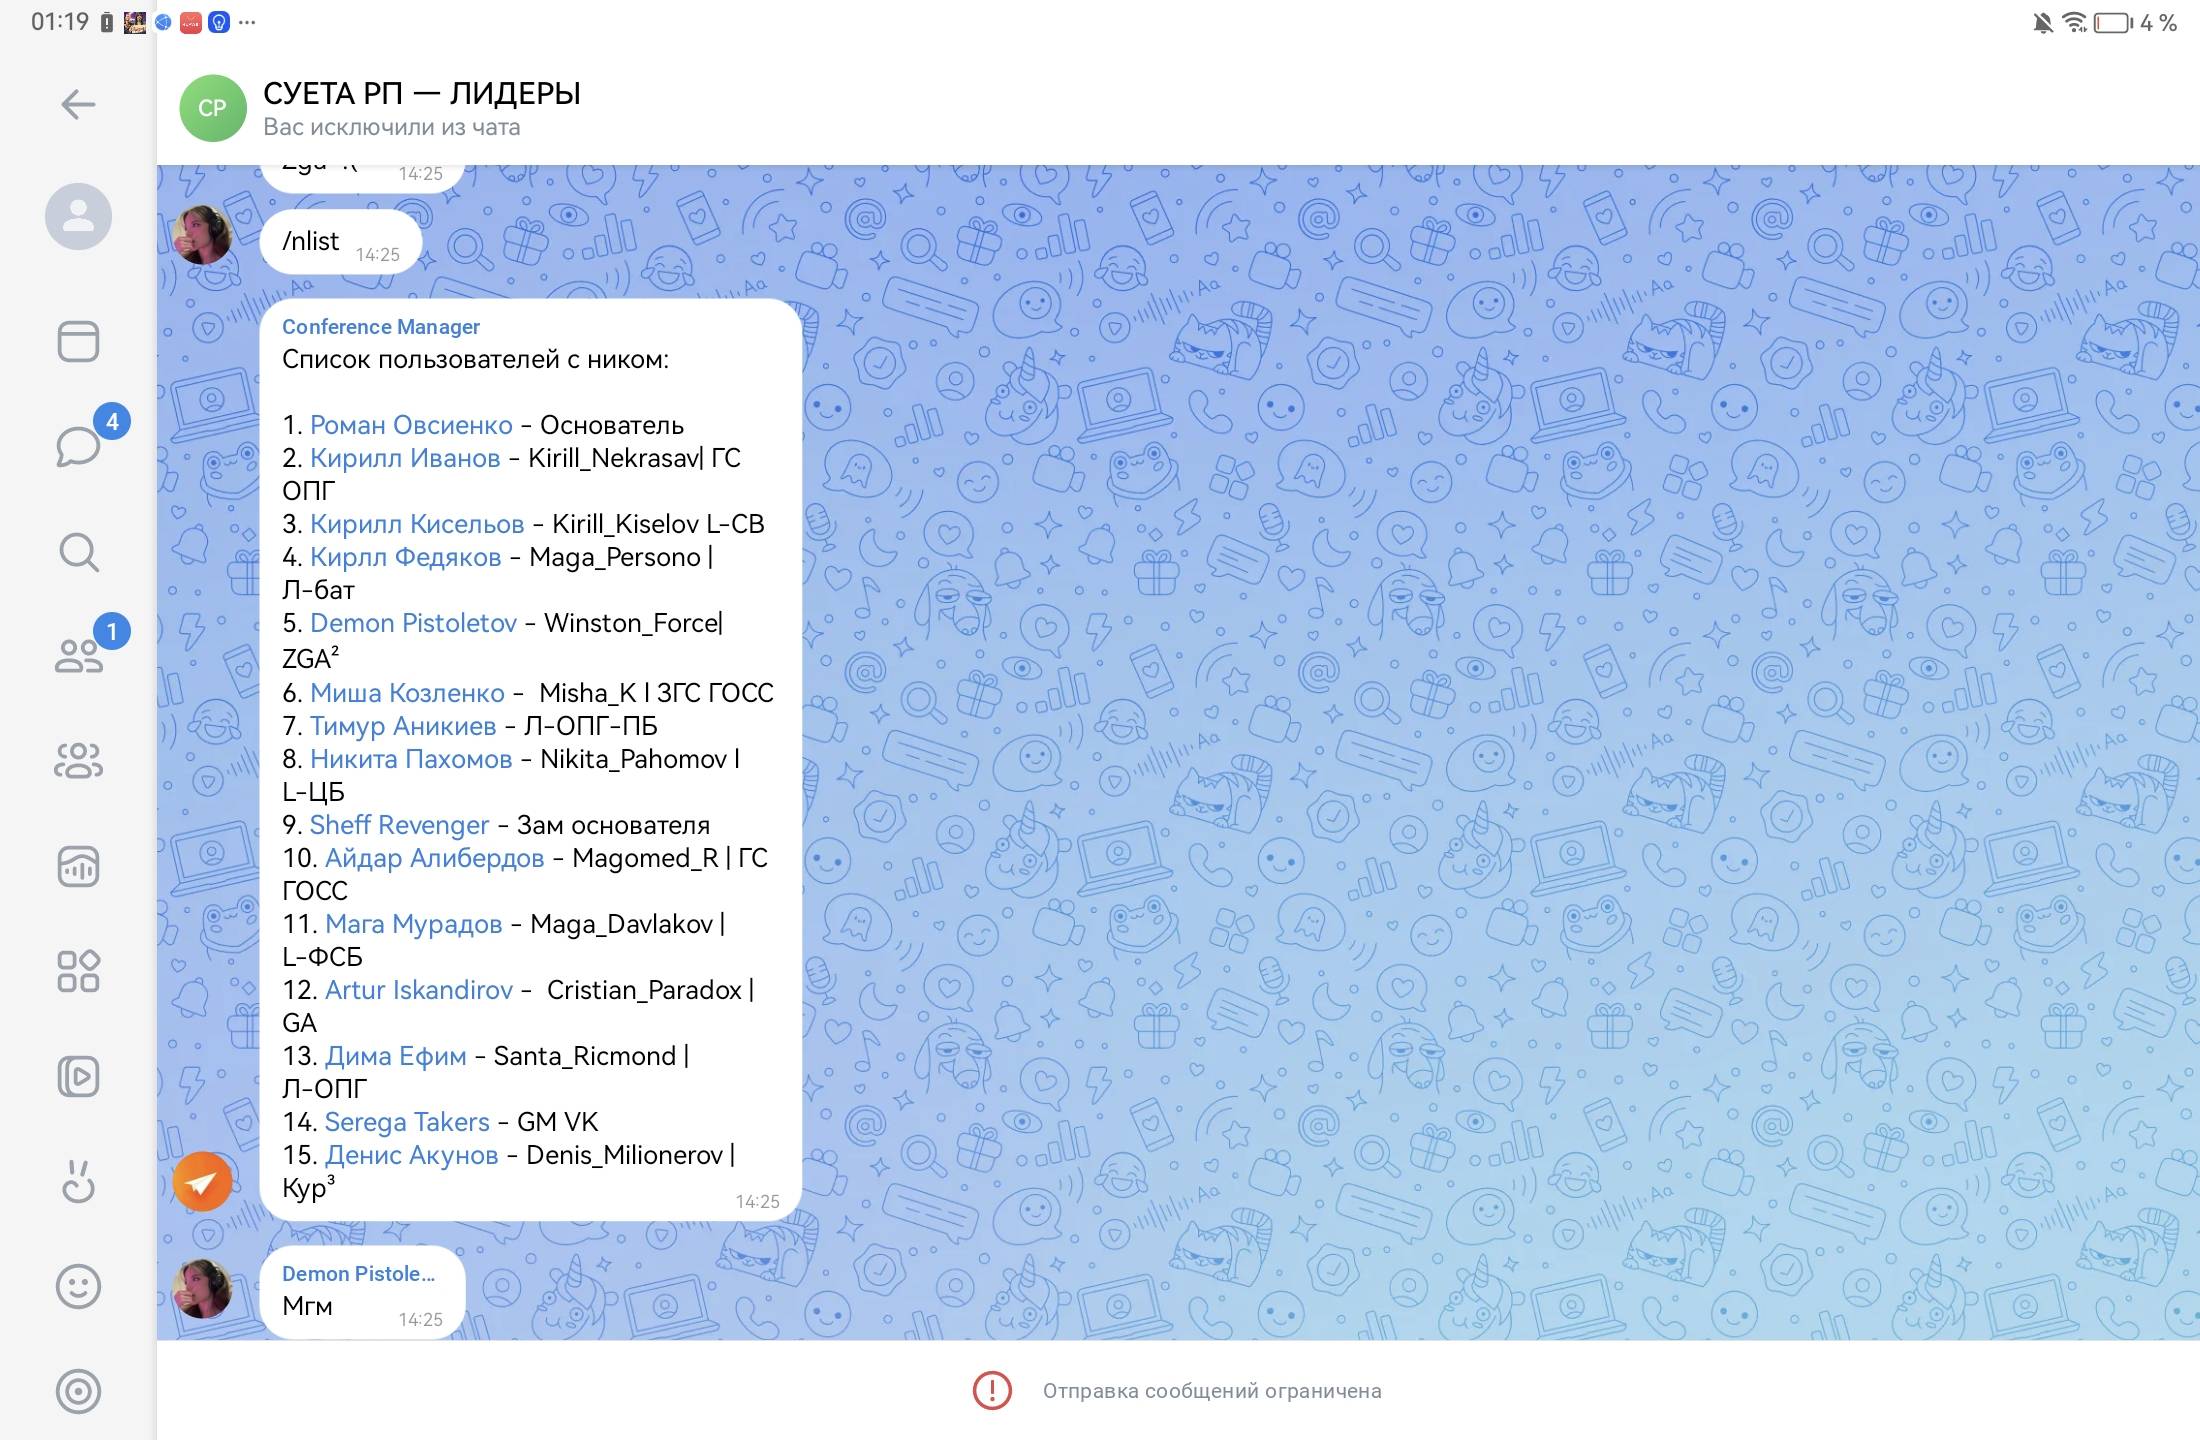Open the news feed sidebar icon
The image size is (2200, 1440).
(78, 341)
